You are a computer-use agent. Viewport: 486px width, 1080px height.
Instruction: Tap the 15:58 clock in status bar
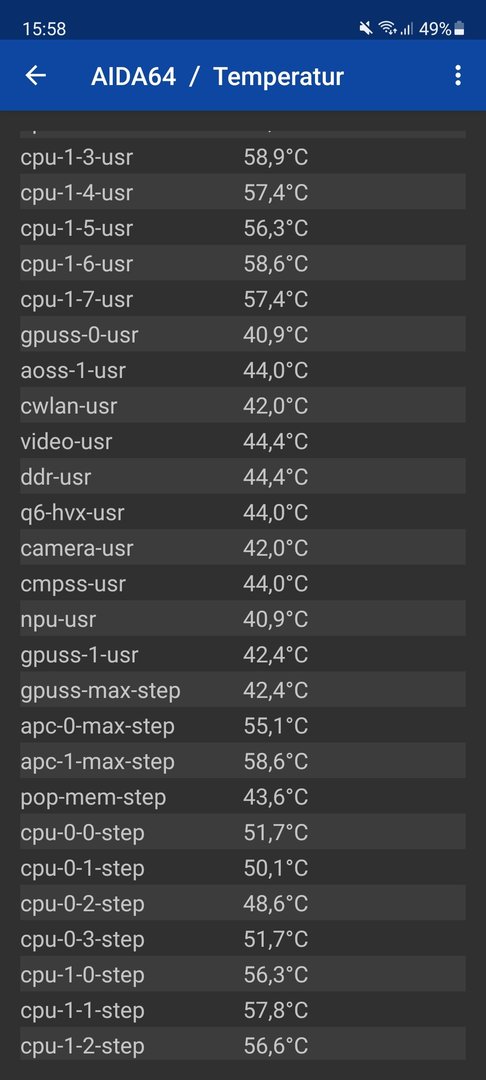44,29
